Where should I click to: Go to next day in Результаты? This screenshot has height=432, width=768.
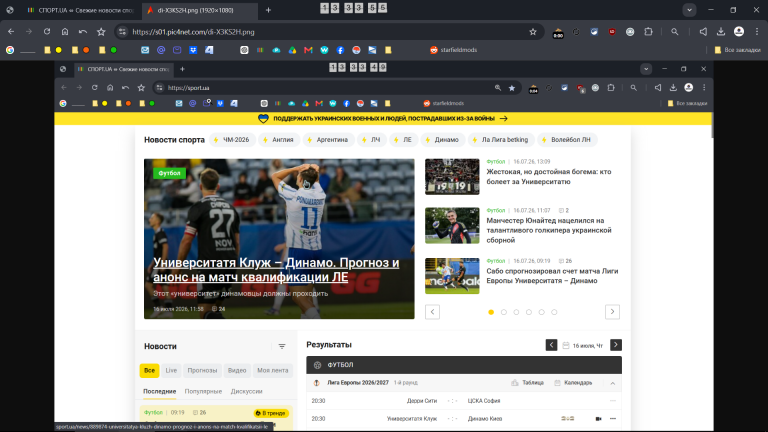[x=616, y=345]
